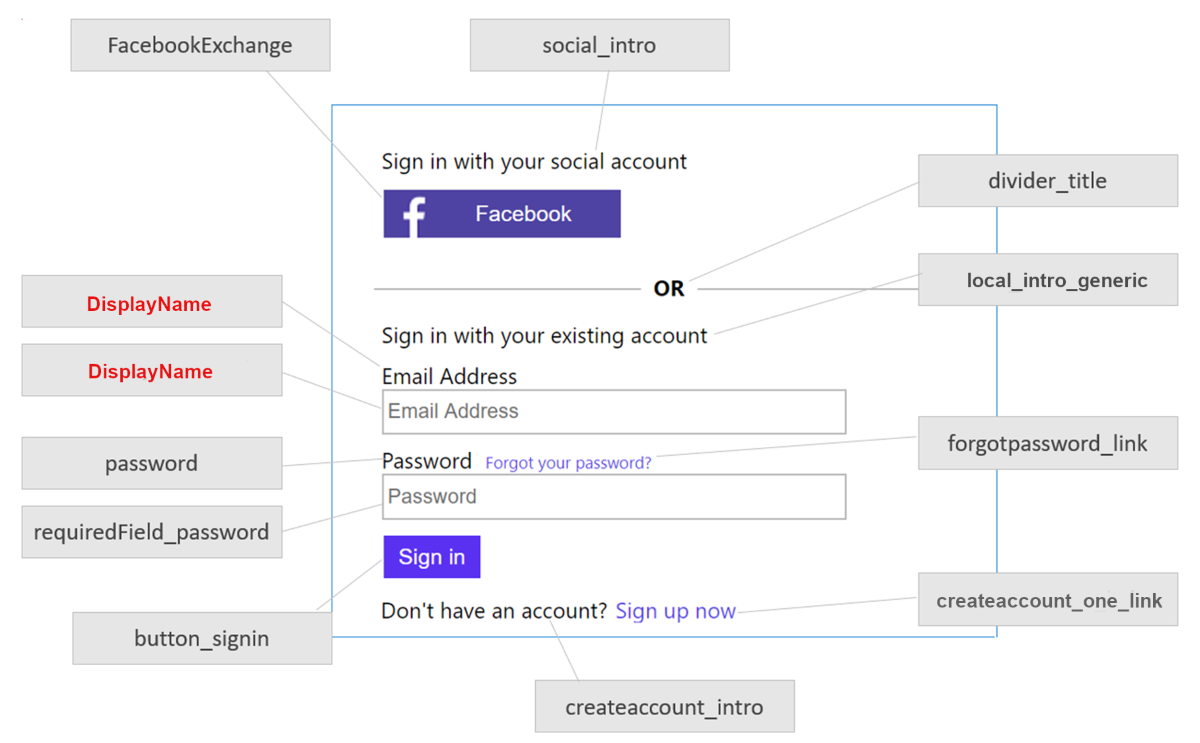Select the first DisplayName label in red
This screenshot has width=1200, height=743.
[151, 303]
